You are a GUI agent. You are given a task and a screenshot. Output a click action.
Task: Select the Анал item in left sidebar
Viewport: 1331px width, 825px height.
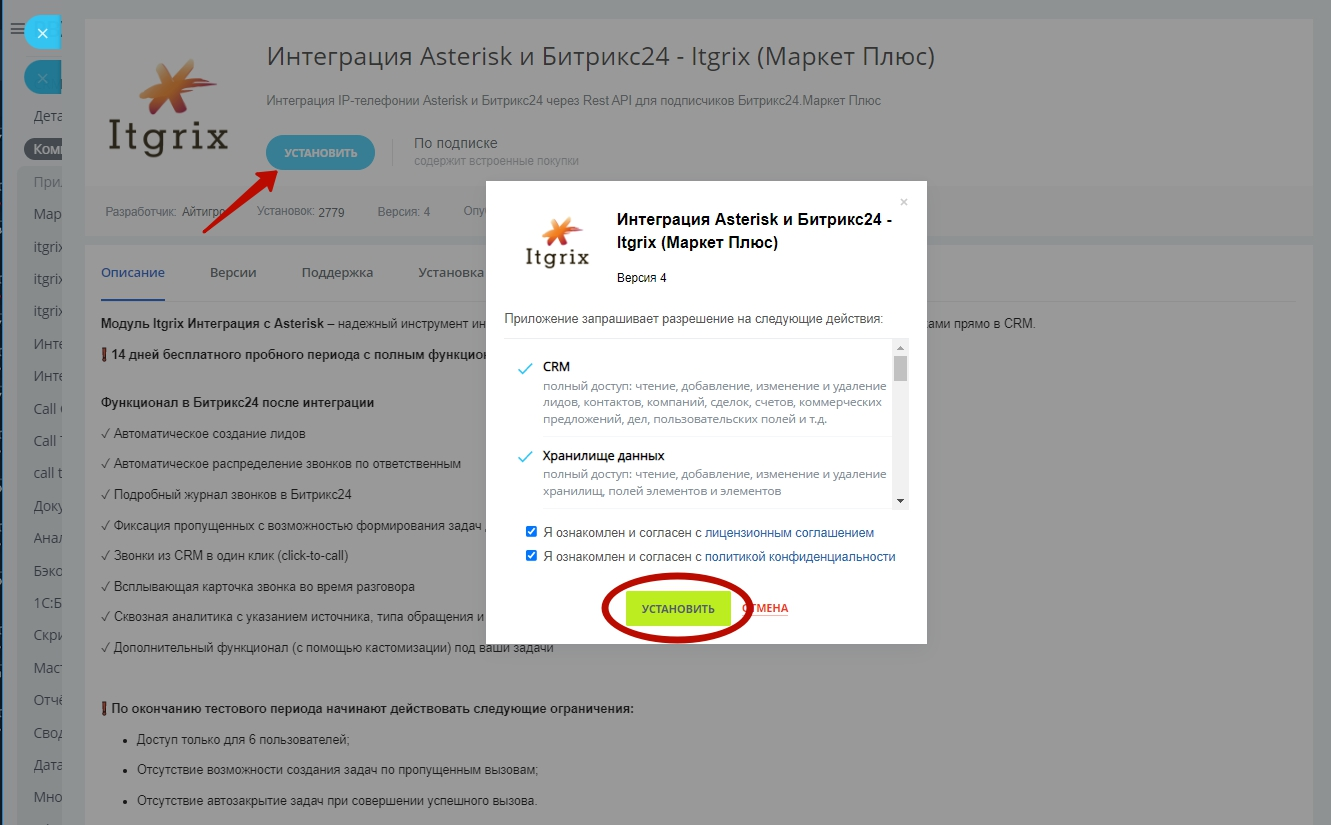point(48,538)
